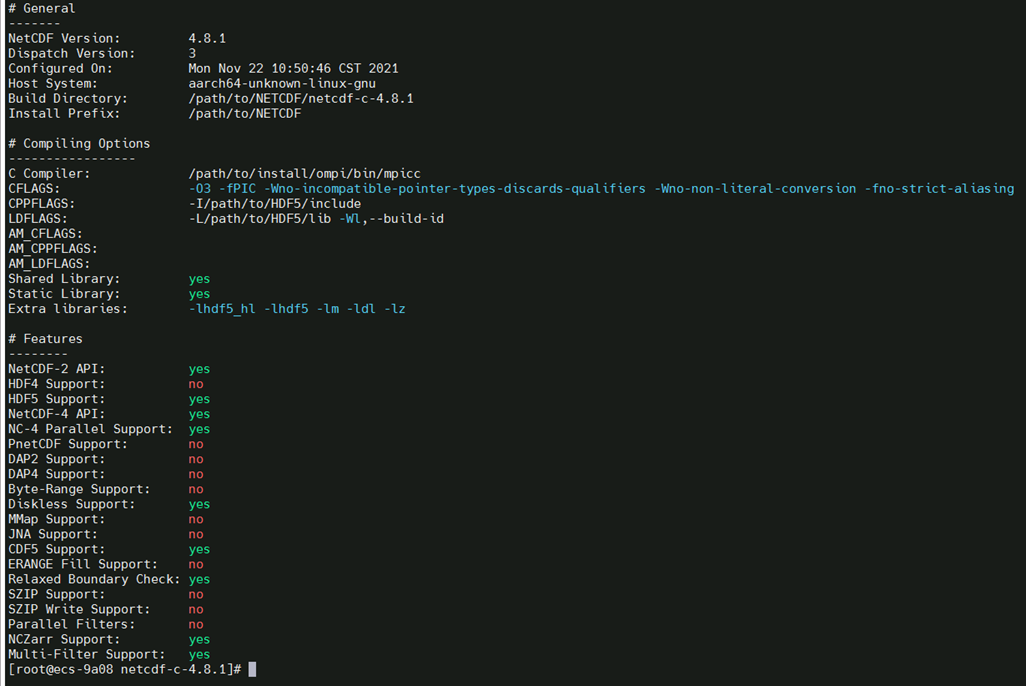Click the SZIP Write Support no value
This screenshot has height=686, width=1026.
click(196, 609)
